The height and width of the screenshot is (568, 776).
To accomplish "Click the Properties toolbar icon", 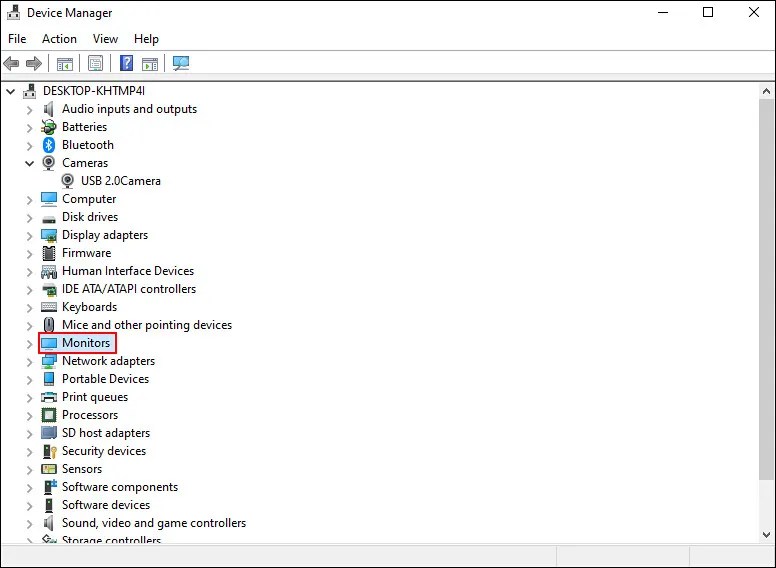I will (96, 63).
